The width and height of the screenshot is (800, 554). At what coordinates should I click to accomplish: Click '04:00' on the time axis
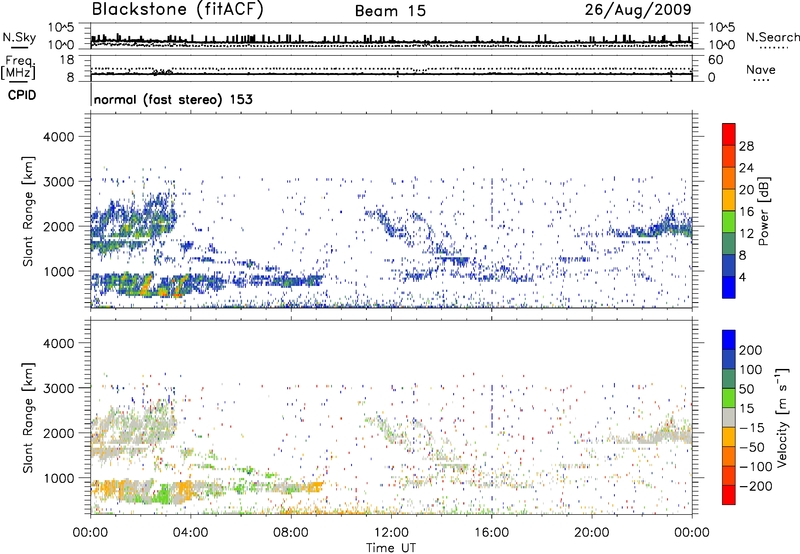(190, 533)
